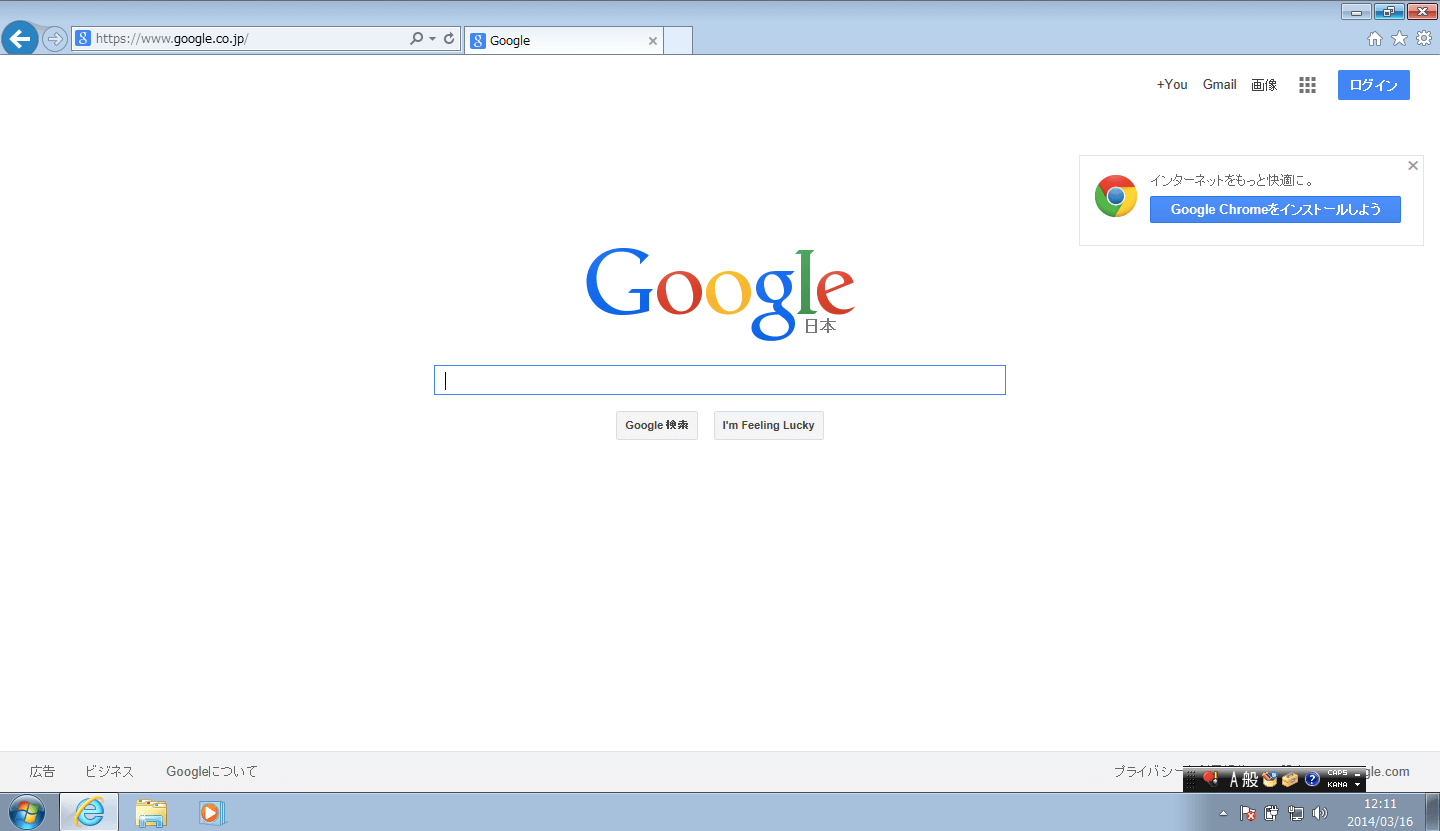Open the Tools gear icon
The width and height of the screenshot is (1440, 831).
coord(1423,39)
